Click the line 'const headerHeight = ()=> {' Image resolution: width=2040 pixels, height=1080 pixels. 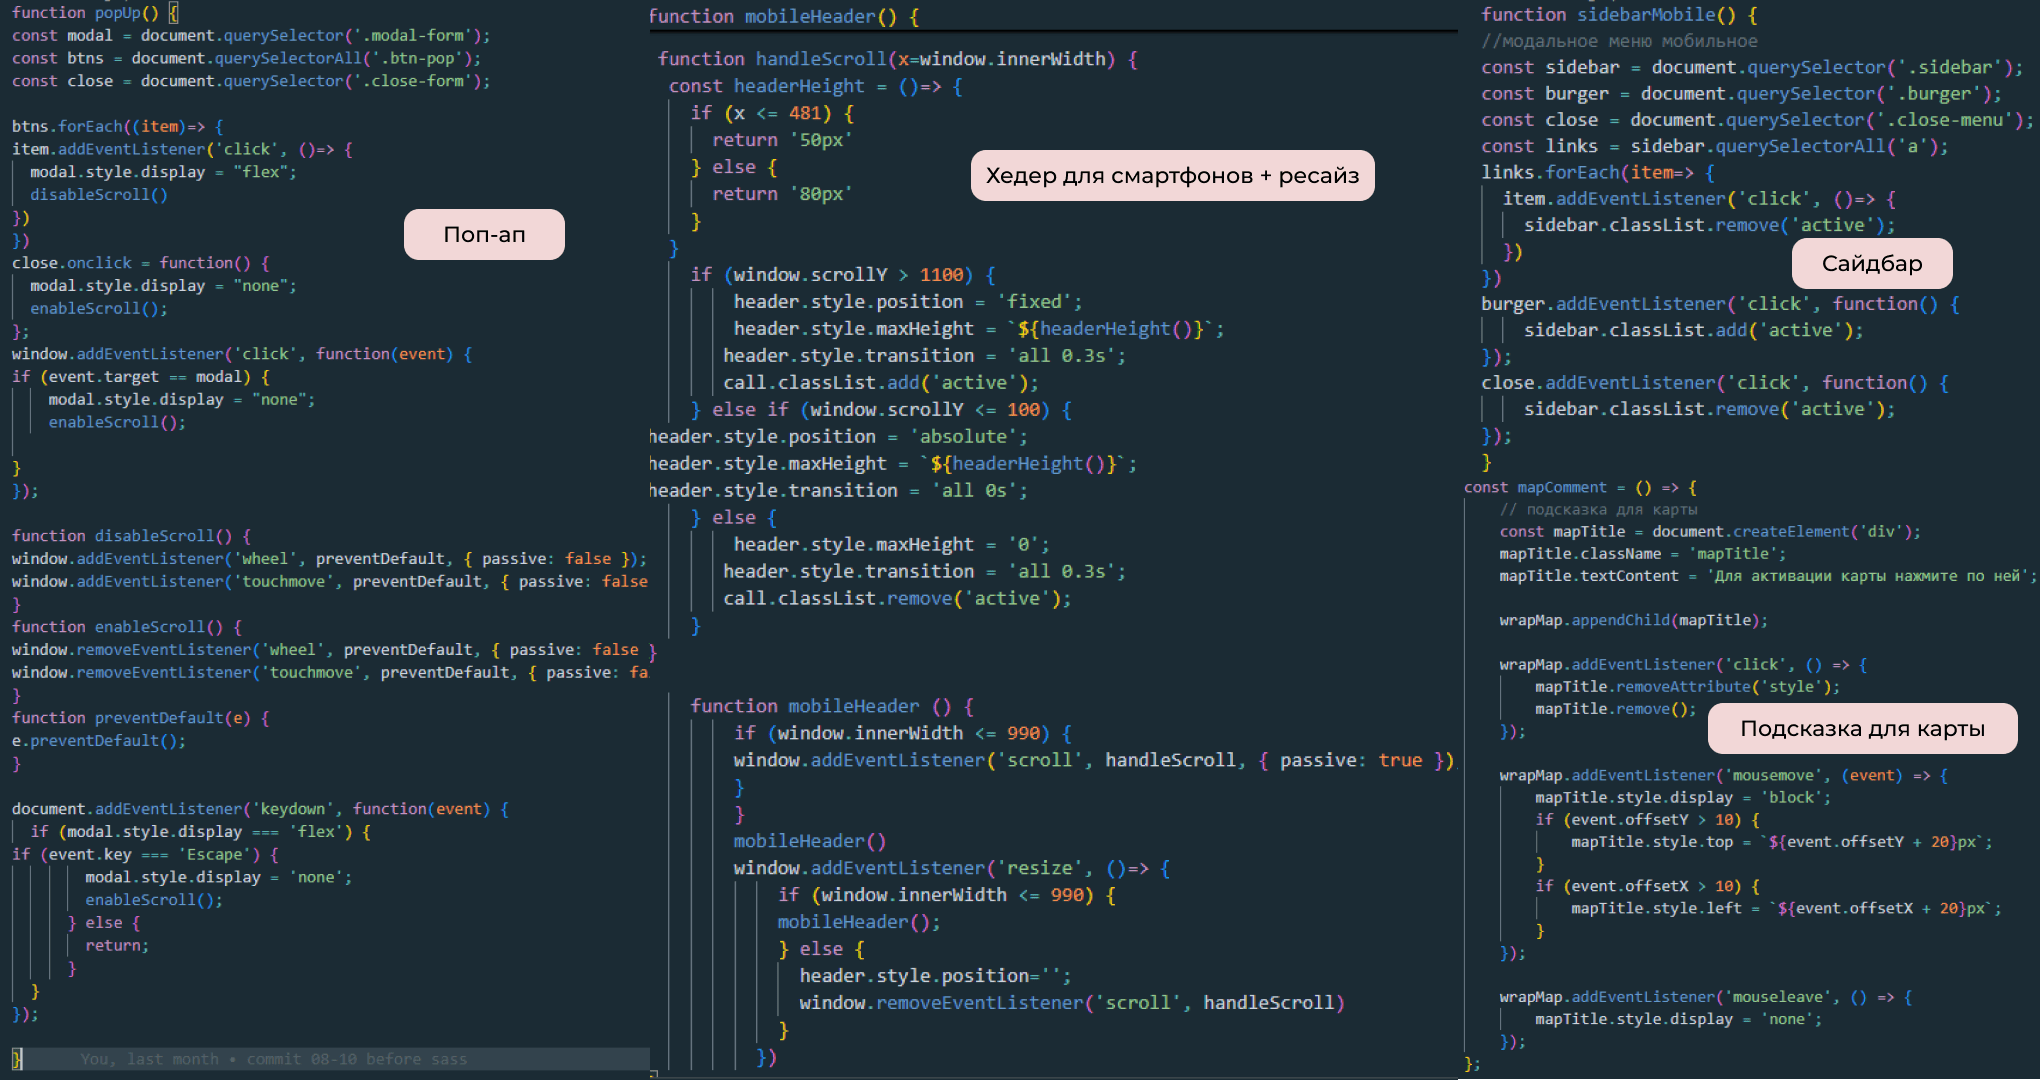tap(816, 86)
